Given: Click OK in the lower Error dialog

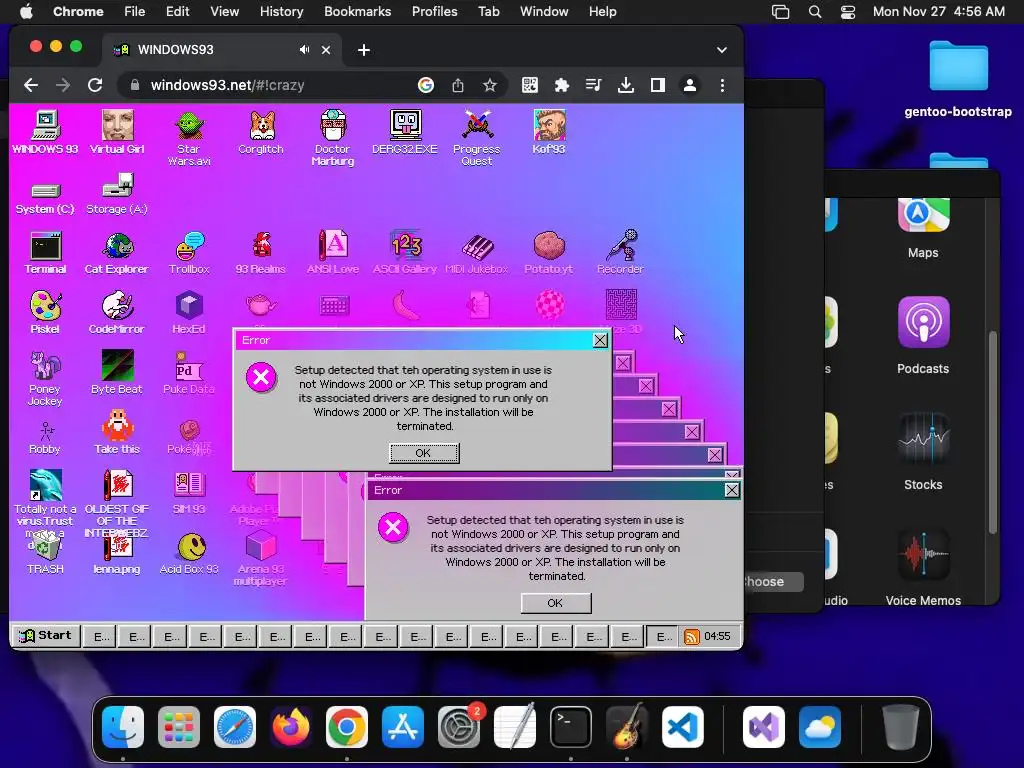Looking at the screenshot, I should pos(556,603).
